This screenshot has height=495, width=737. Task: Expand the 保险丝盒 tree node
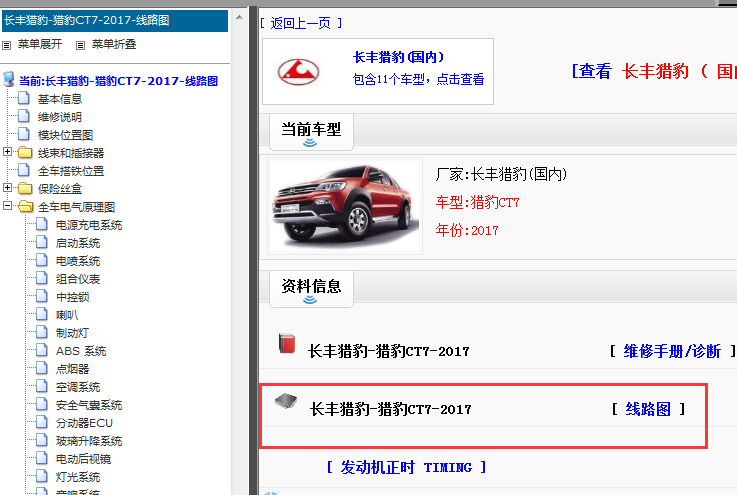tap(7, 188)
